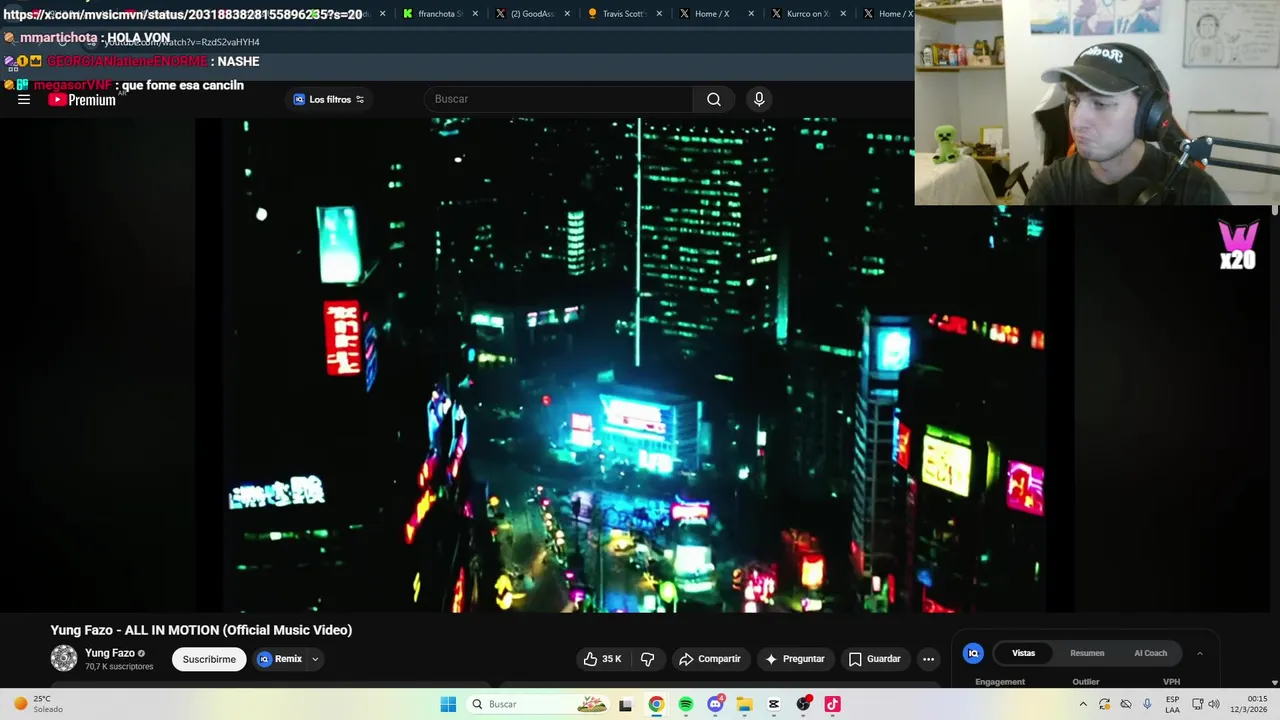
Task: Click the VPH column label
Action: [1171, 682]
